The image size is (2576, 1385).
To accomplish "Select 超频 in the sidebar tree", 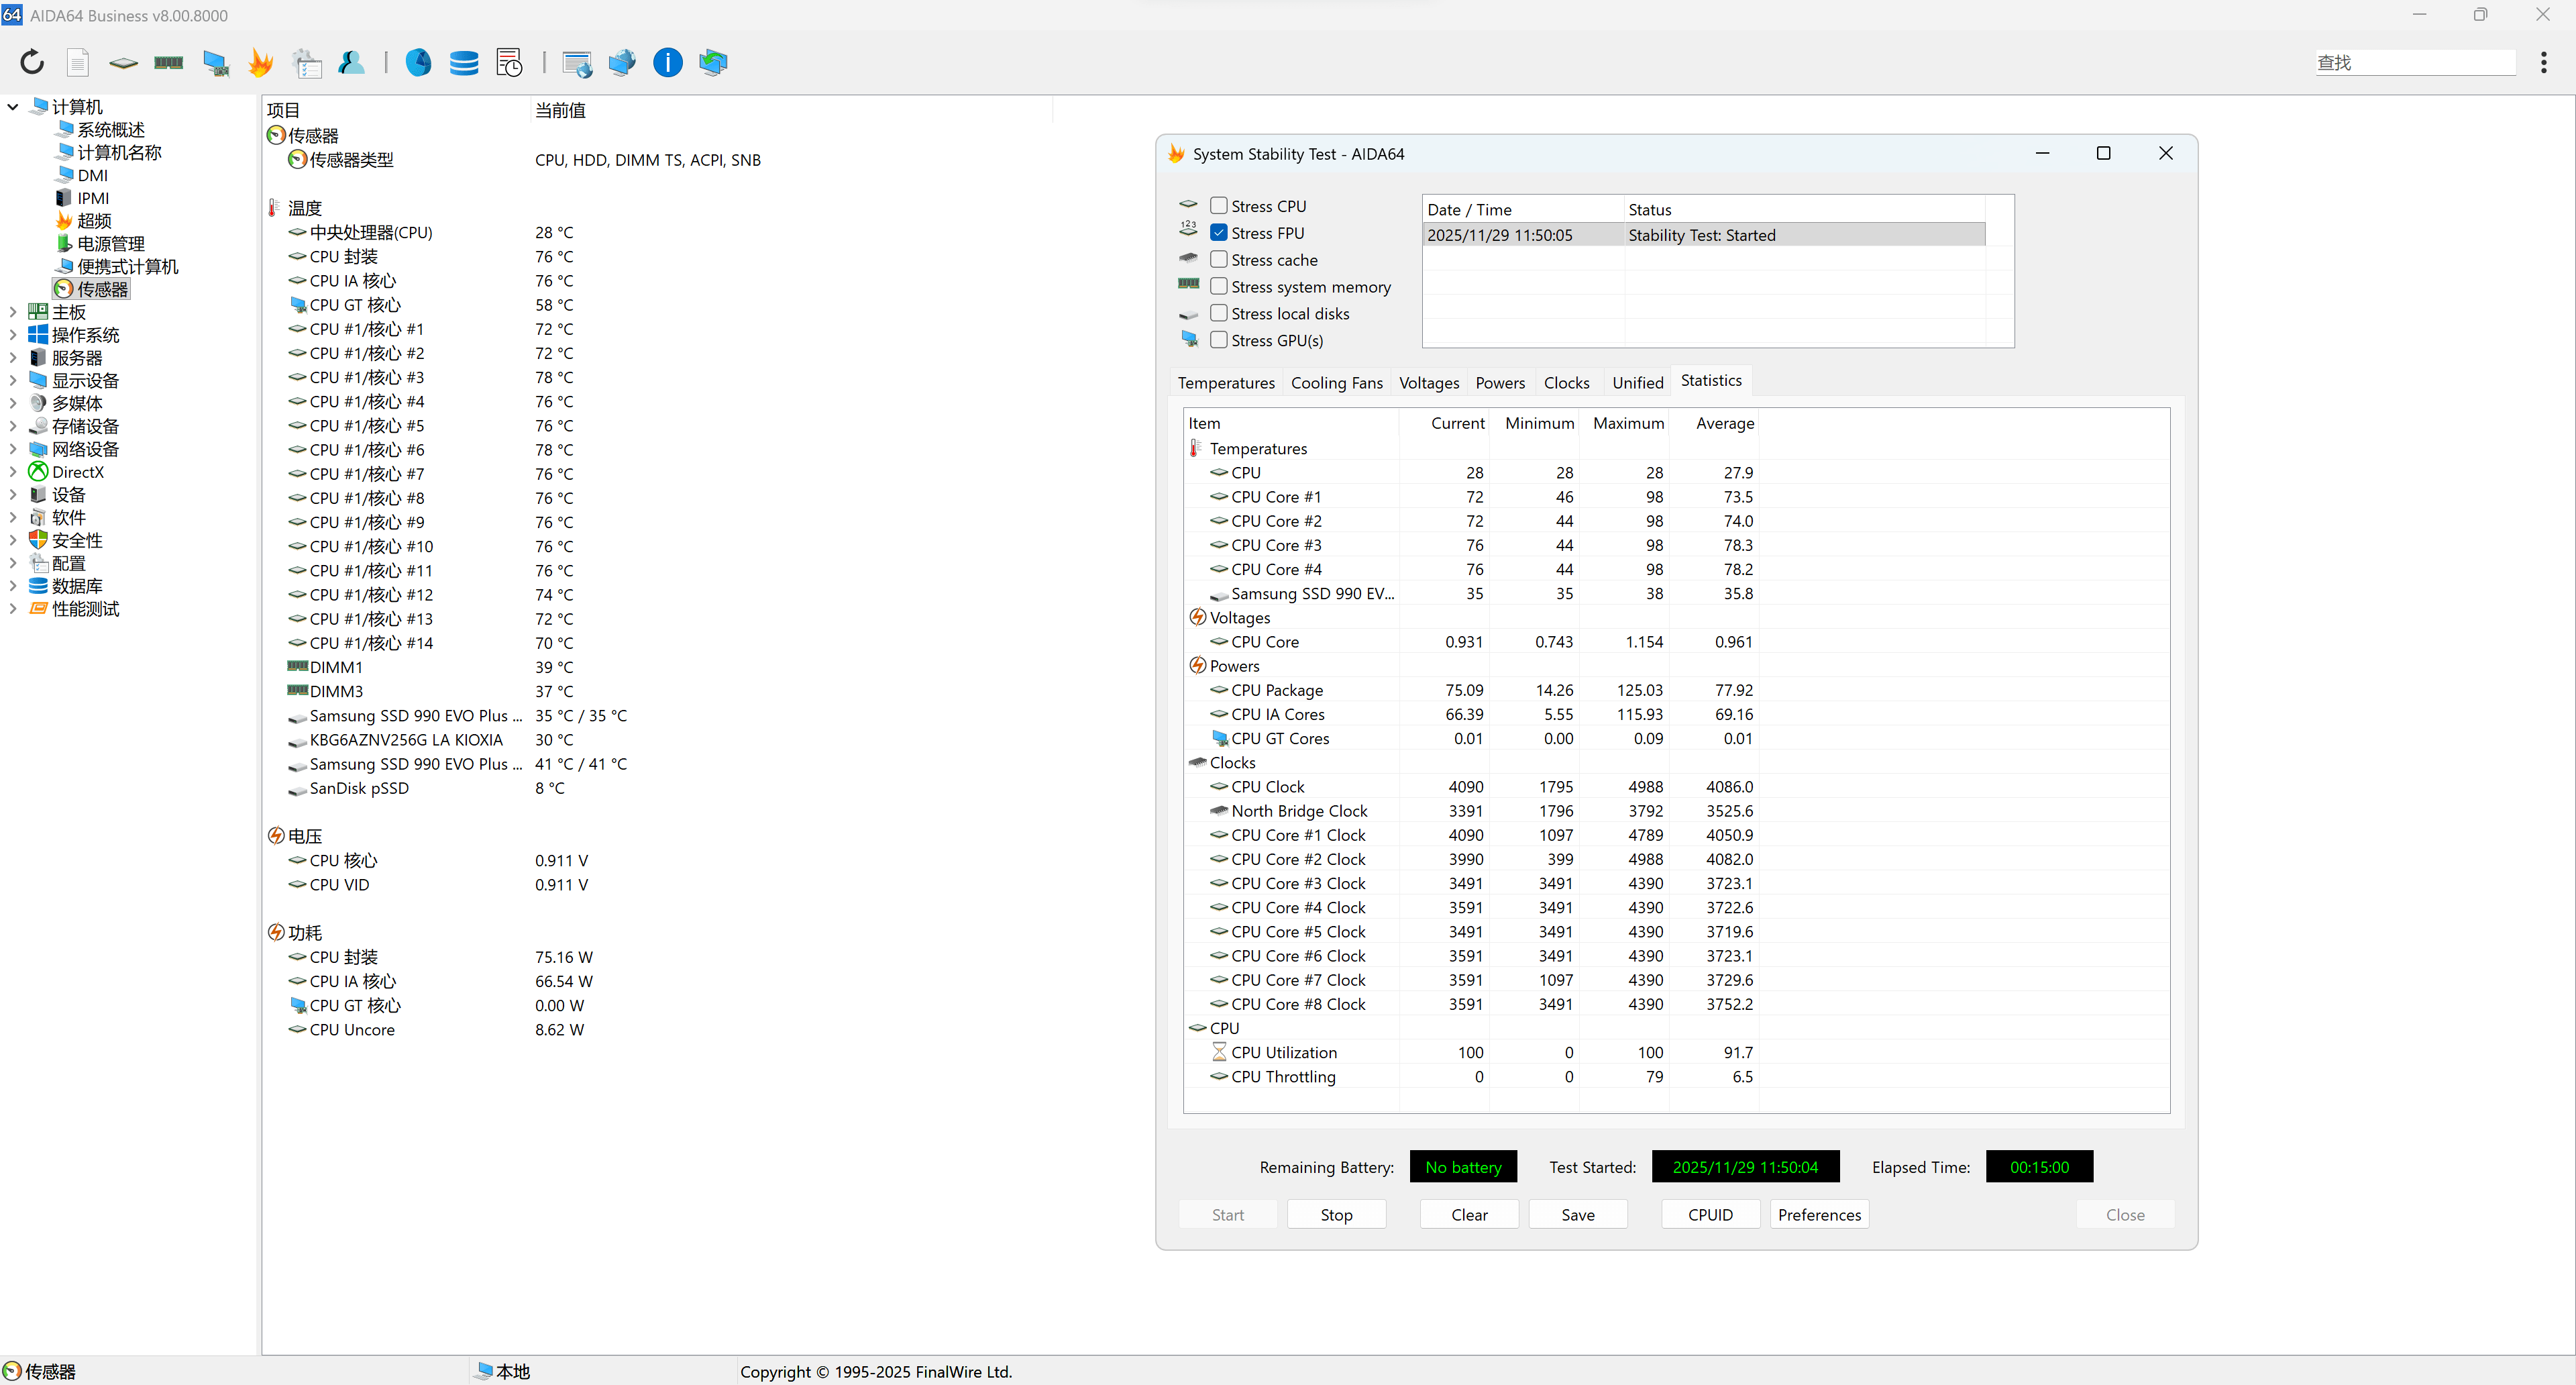I will pyautogui.click(x=94, y=221).
